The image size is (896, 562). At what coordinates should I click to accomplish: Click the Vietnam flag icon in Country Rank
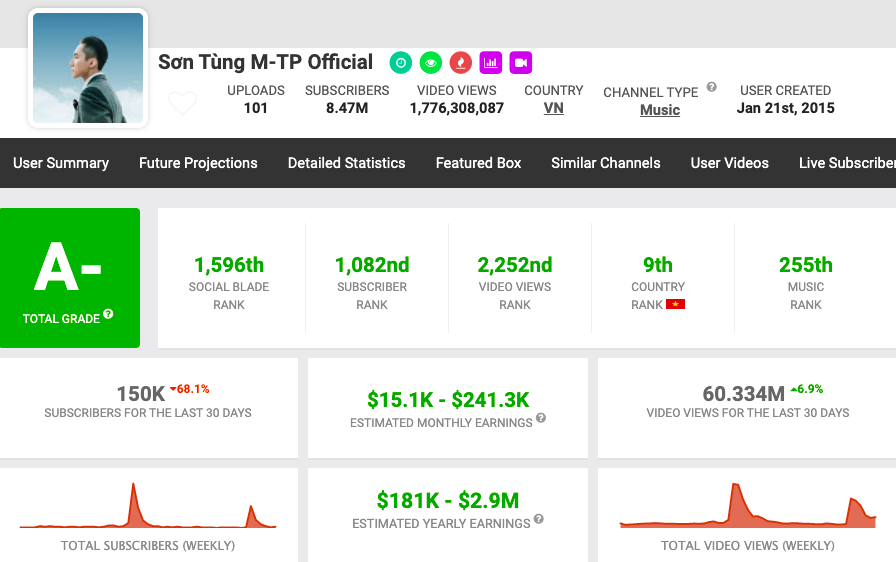click(675, 304)
